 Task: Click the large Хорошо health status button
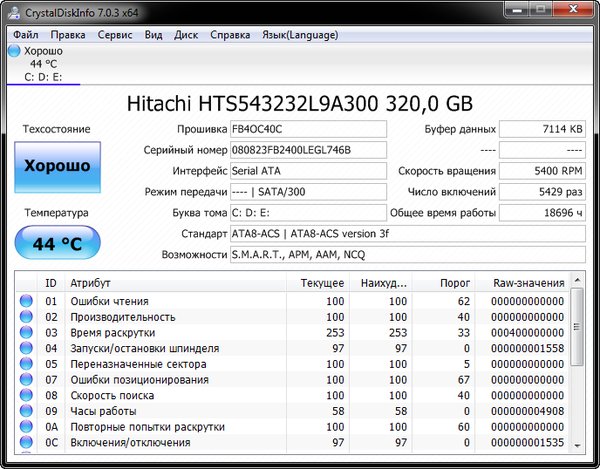pyautogui.click(x=57, y=167)
